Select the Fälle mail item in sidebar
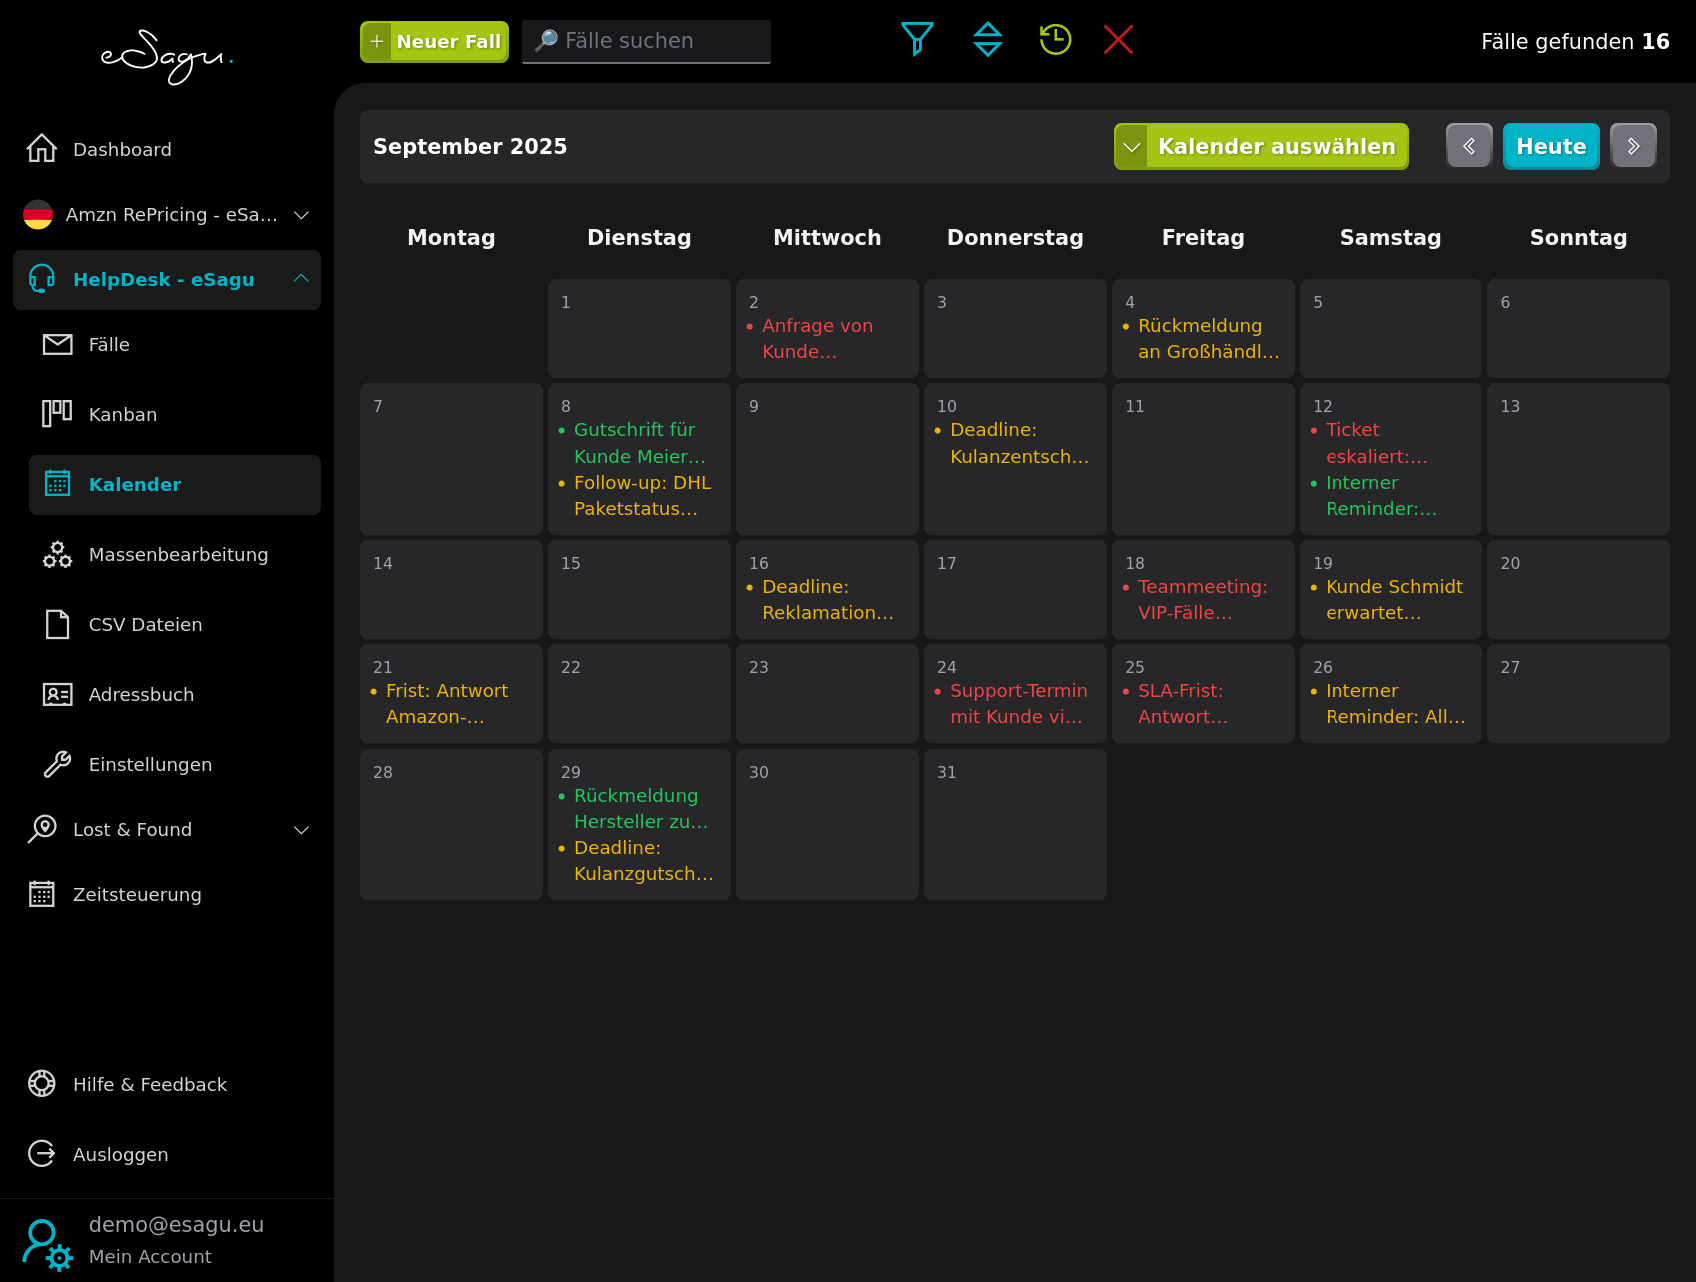 click(108, 344)
